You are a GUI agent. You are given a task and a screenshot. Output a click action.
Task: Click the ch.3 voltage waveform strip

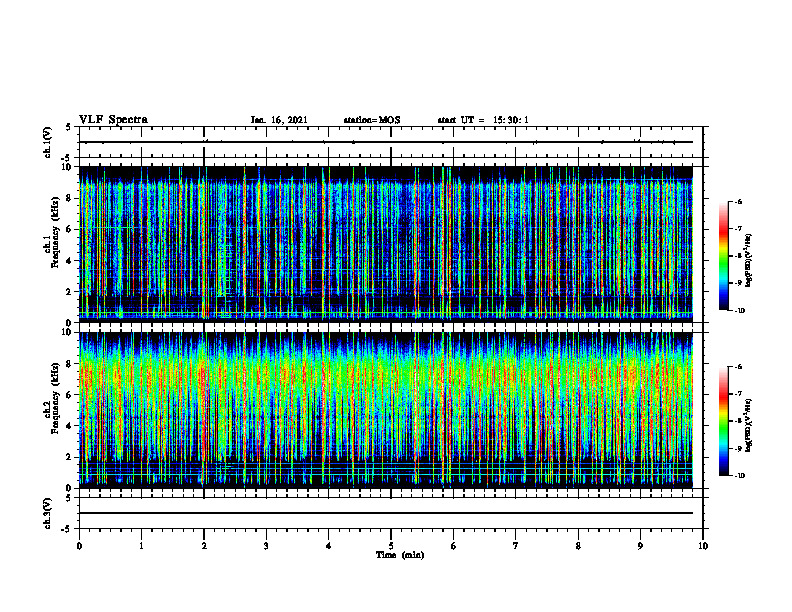click(391, 513)
